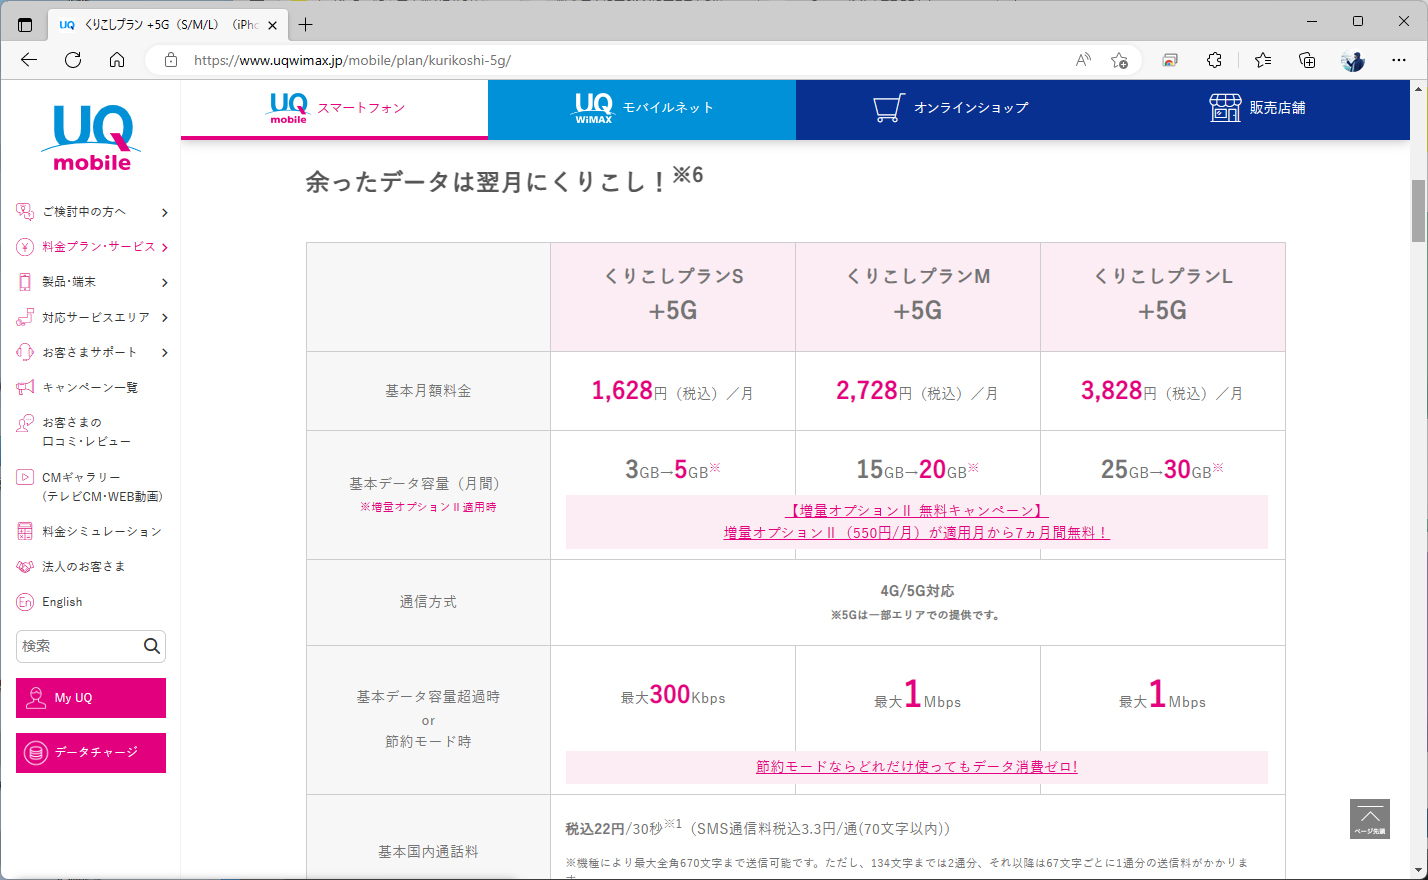Add this page to favorites
Viewport: 1428px width, 880px height.
[1119, 60]
